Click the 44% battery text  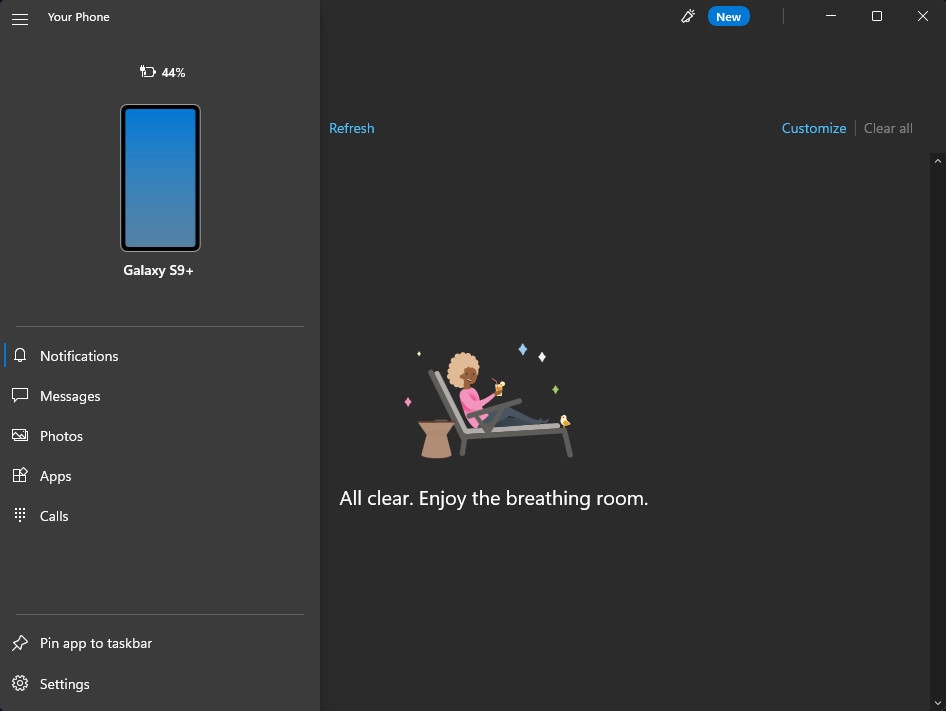[x=173, y=72]
